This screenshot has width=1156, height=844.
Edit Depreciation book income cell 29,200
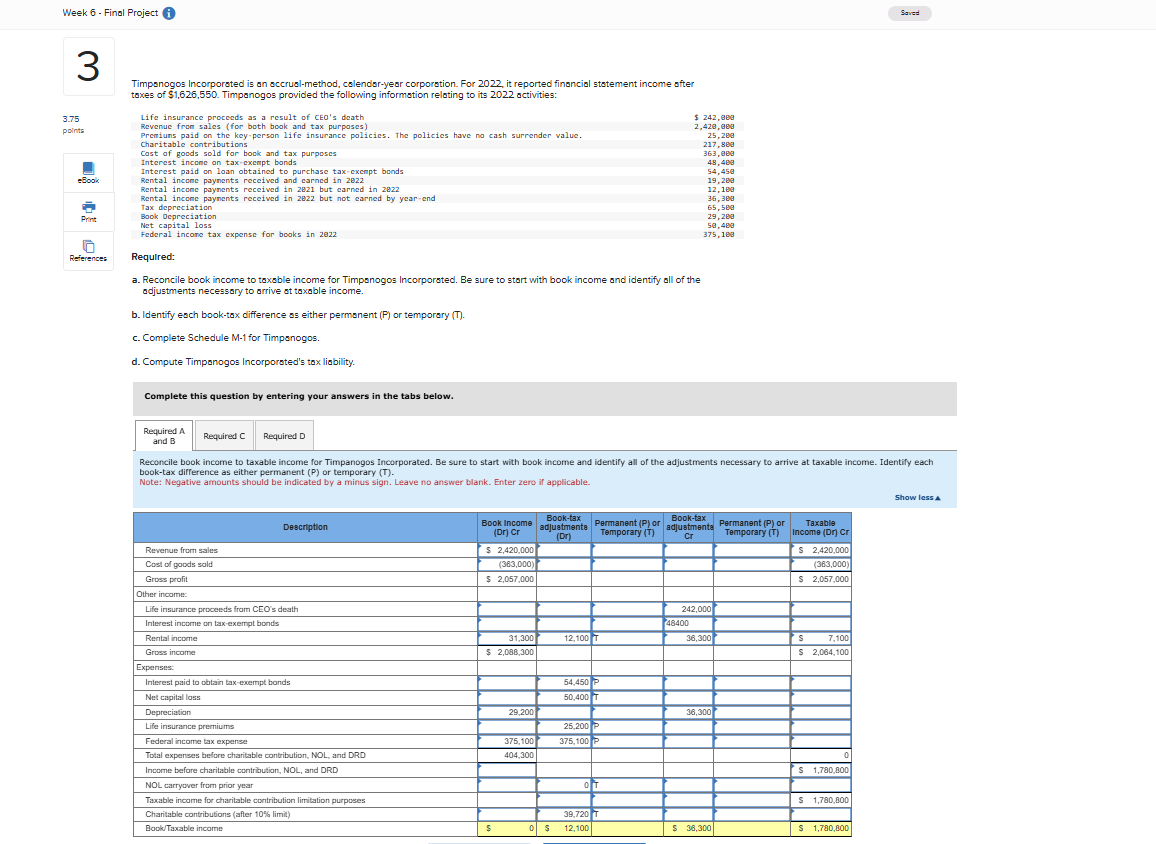pos(507,713)
